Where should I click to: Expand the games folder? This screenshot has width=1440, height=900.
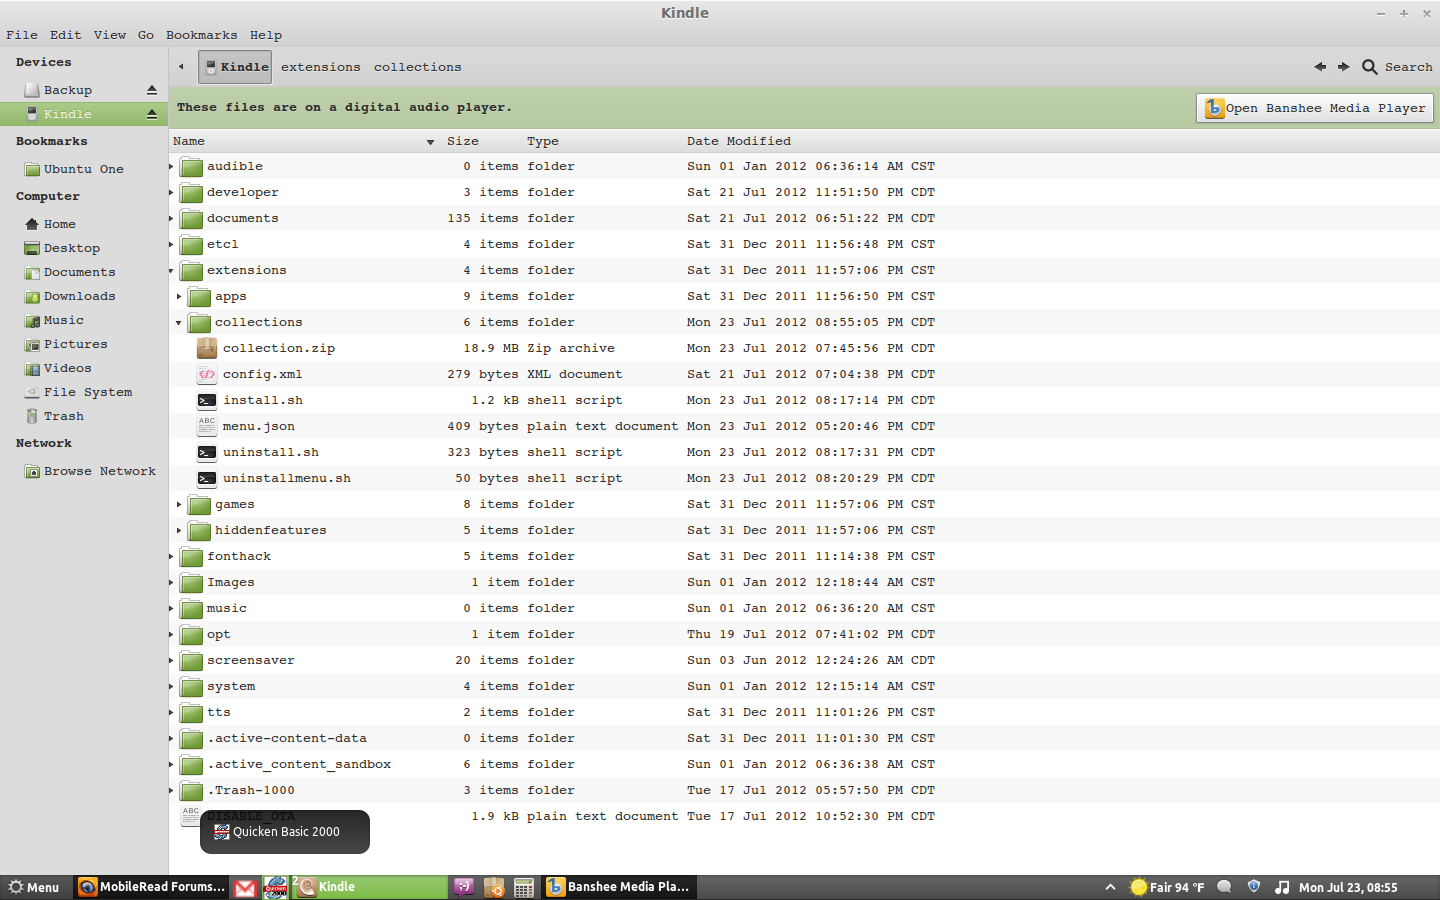click(x=180, y=504)
